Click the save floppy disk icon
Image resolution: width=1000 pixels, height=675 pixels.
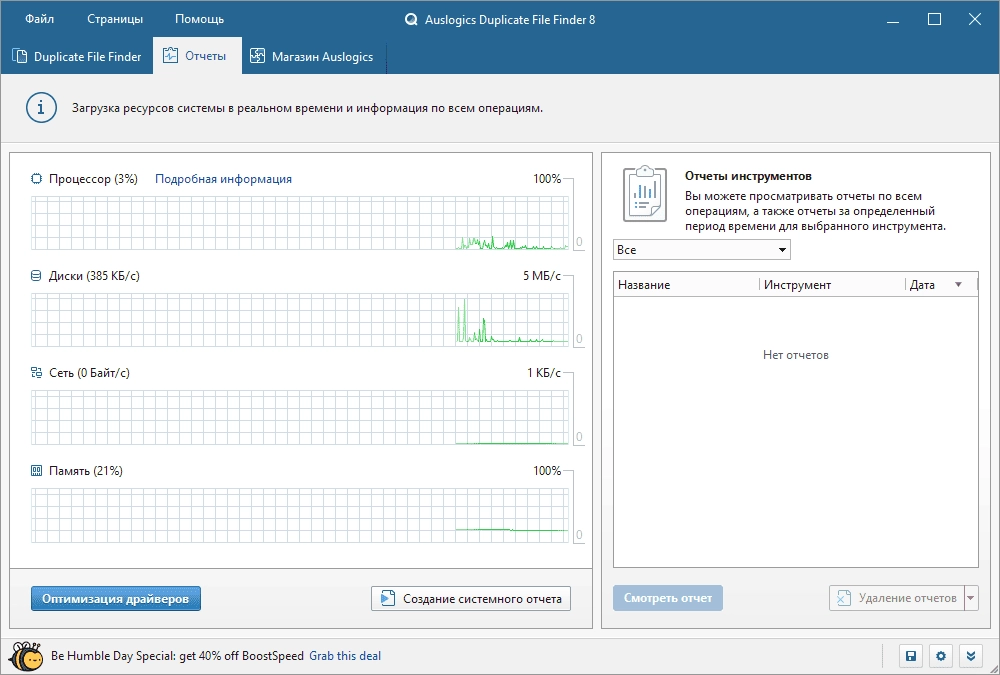pos(911,656)
